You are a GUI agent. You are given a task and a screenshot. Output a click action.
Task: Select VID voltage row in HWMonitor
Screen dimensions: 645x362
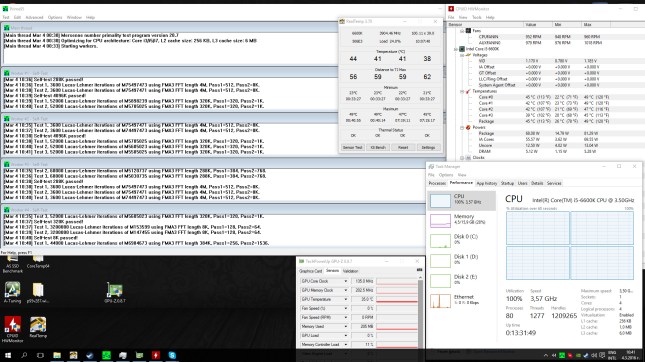[x=545, y=61]
